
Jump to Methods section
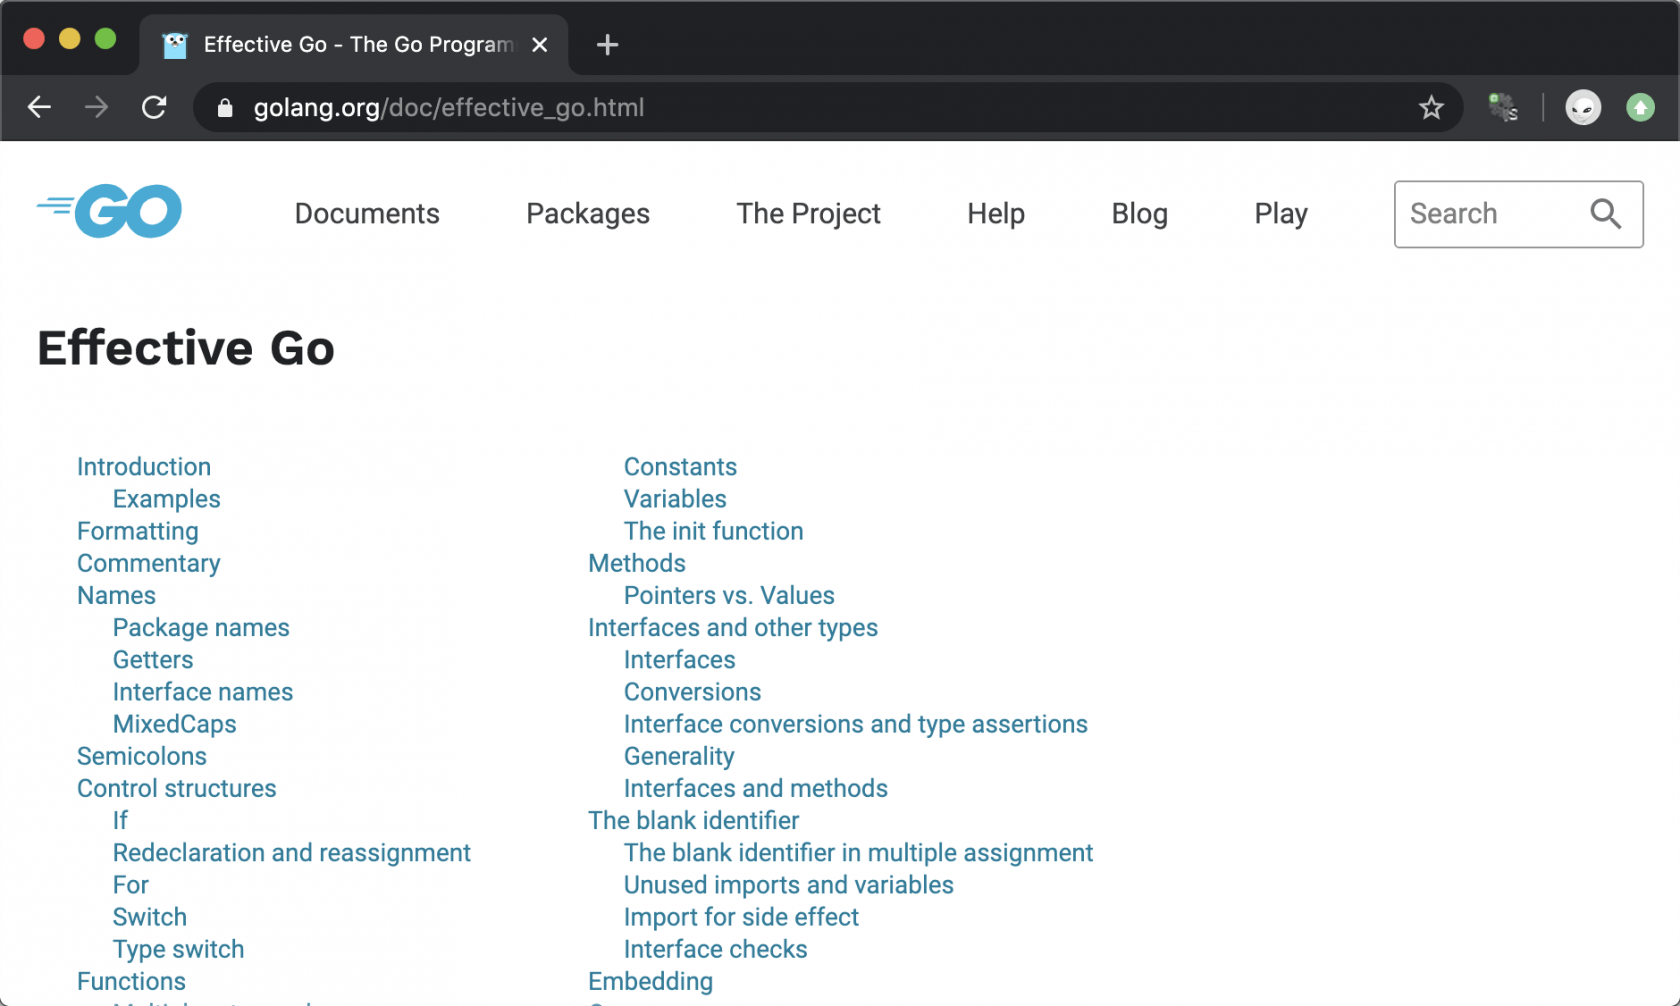637,563
